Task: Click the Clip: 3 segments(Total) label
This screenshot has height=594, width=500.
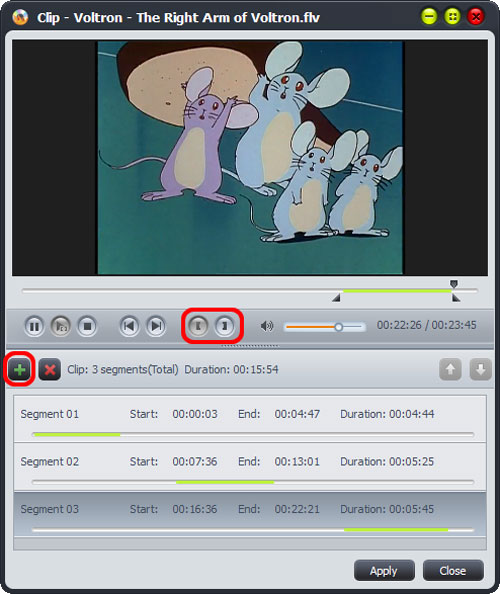Action: 123,369
